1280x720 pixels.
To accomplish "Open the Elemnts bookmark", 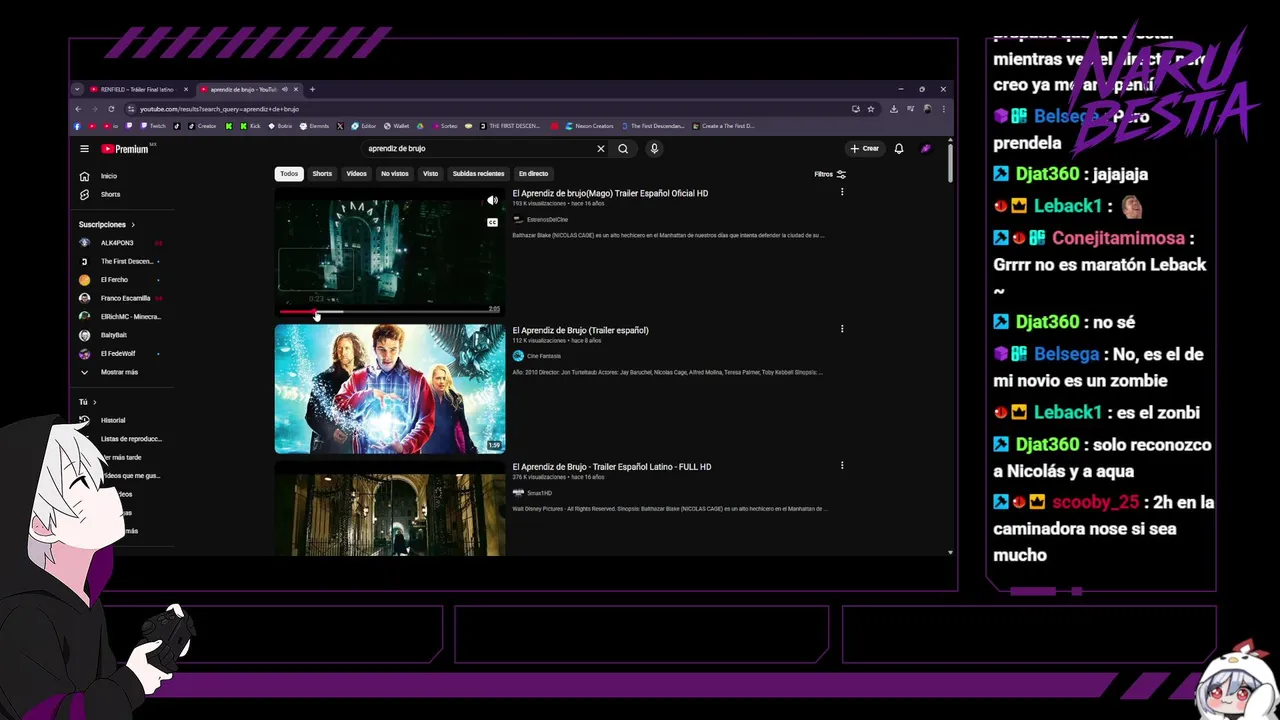I will [x=314, y=126].
